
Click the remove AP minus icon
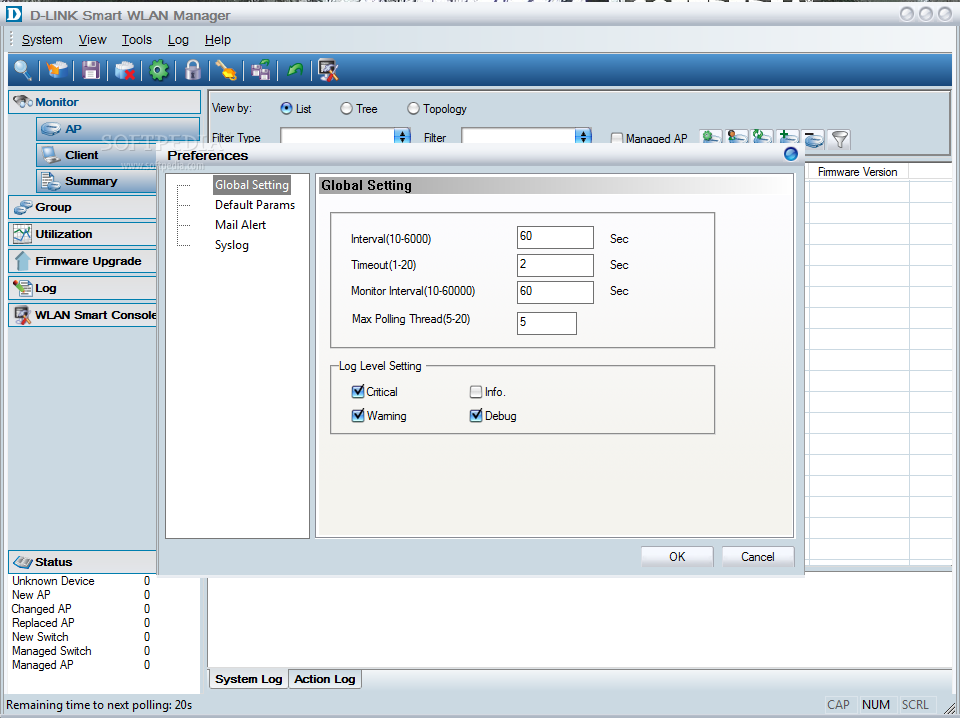(x=814, y=138)
